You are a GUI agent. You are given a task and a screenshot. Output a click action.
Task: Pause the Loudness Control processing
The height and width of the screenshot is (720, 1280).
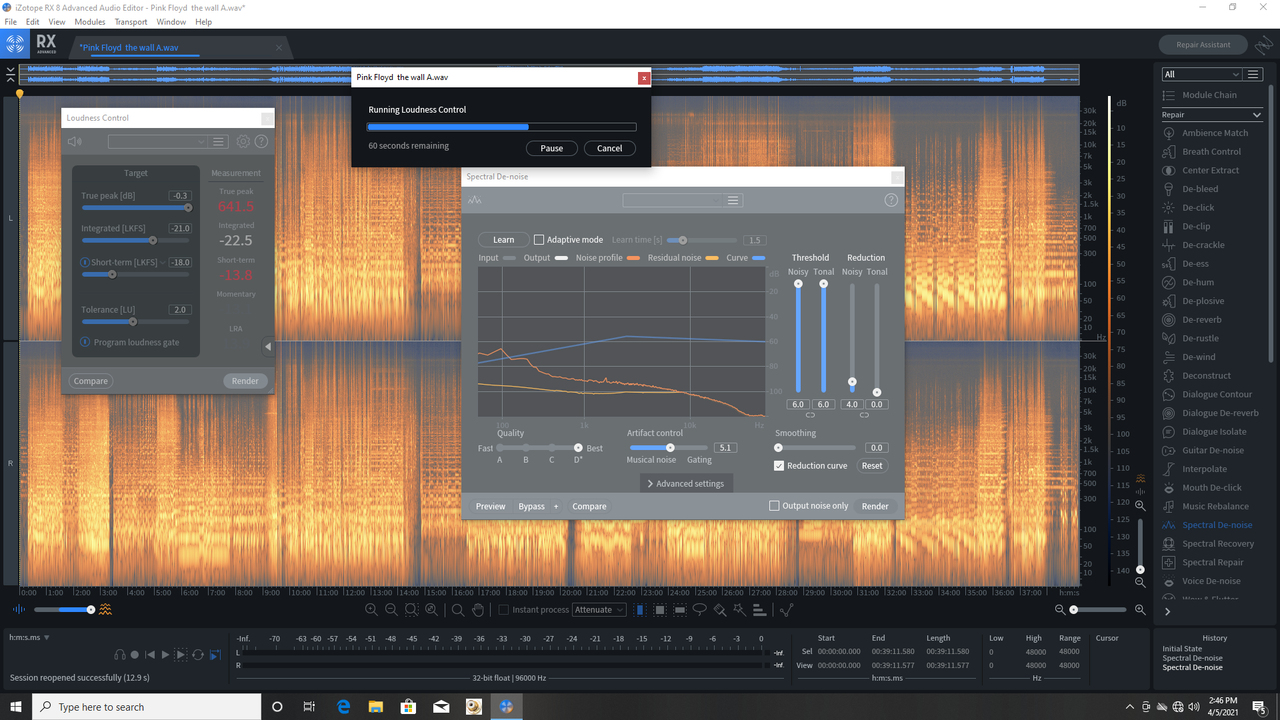(552, 148)
